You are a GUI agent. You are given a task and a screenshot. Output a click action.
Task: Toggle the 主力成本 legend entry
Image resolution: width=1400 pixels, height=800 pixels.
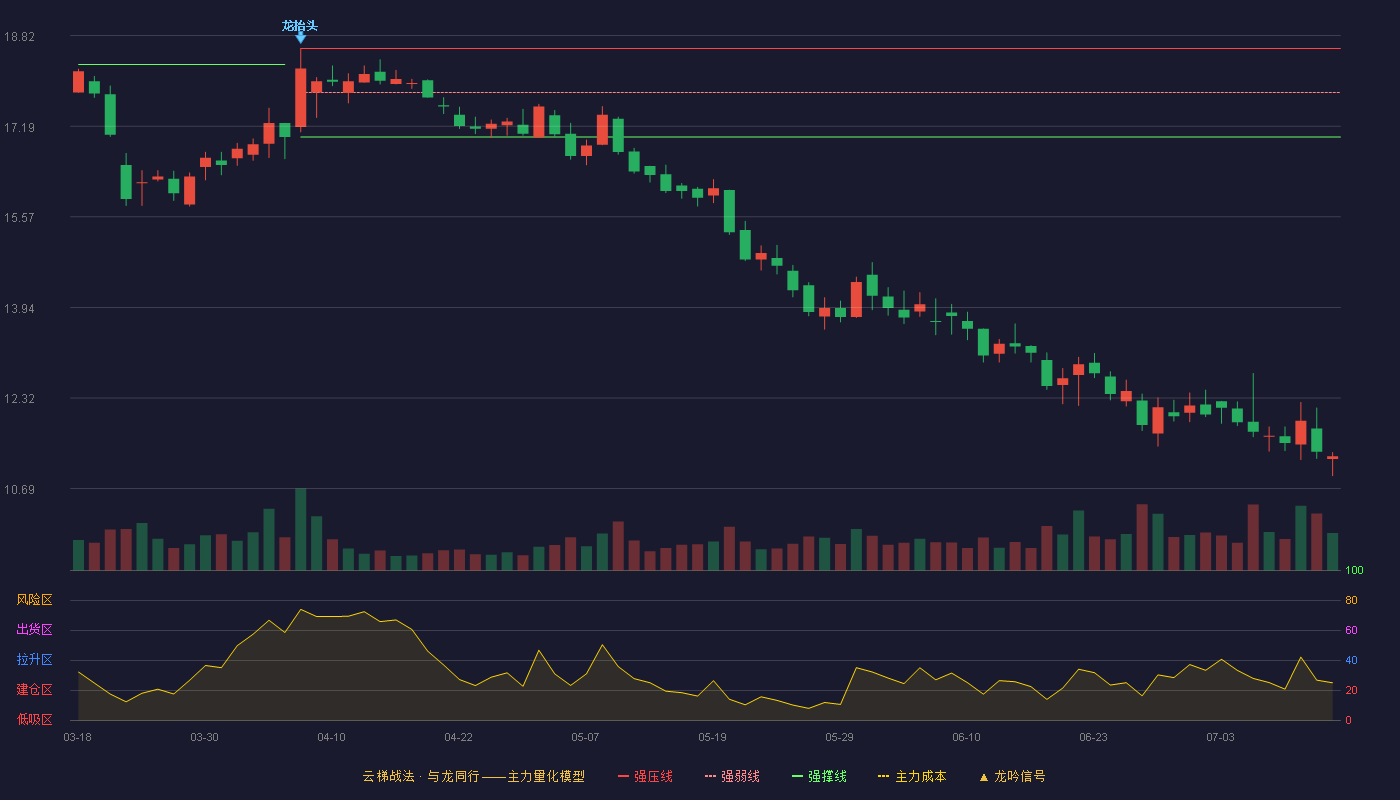pos(912,776)
